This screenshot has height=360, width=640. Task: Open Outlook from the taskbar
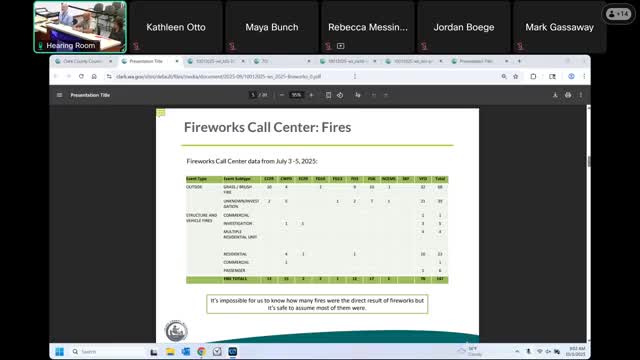pyautogui.click(x=186, y=351)
